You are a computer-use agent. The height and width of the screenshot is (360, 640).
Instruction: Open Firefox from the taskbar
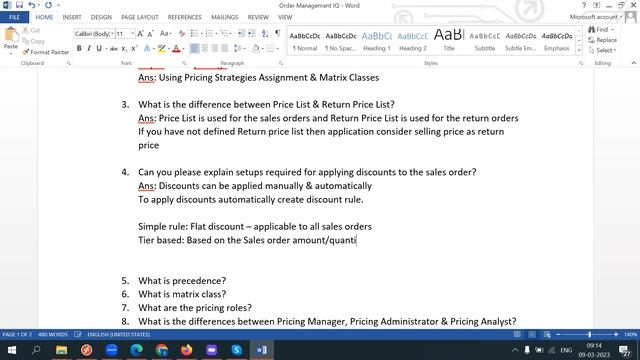click(187, 350)
